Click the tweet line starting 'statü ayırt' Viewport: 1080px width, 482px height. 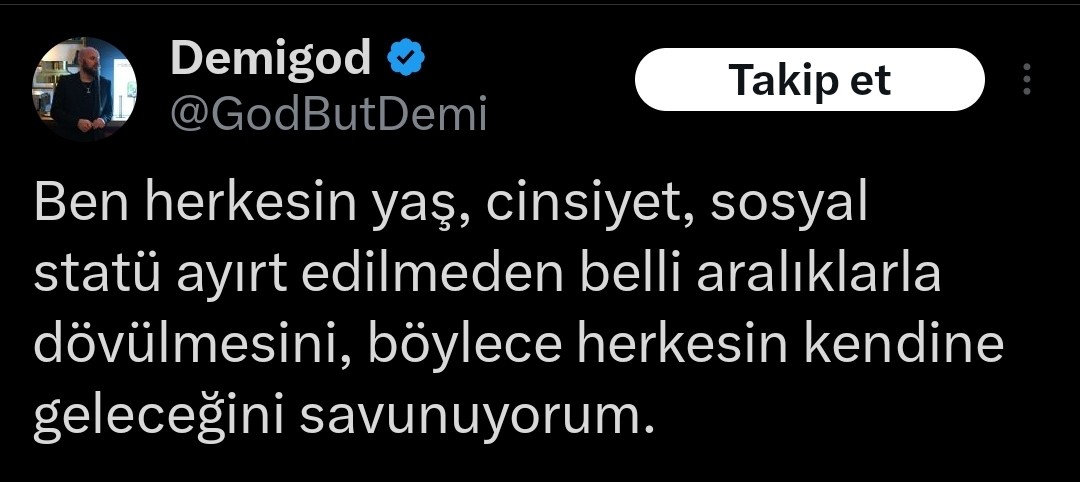[488, 275]
